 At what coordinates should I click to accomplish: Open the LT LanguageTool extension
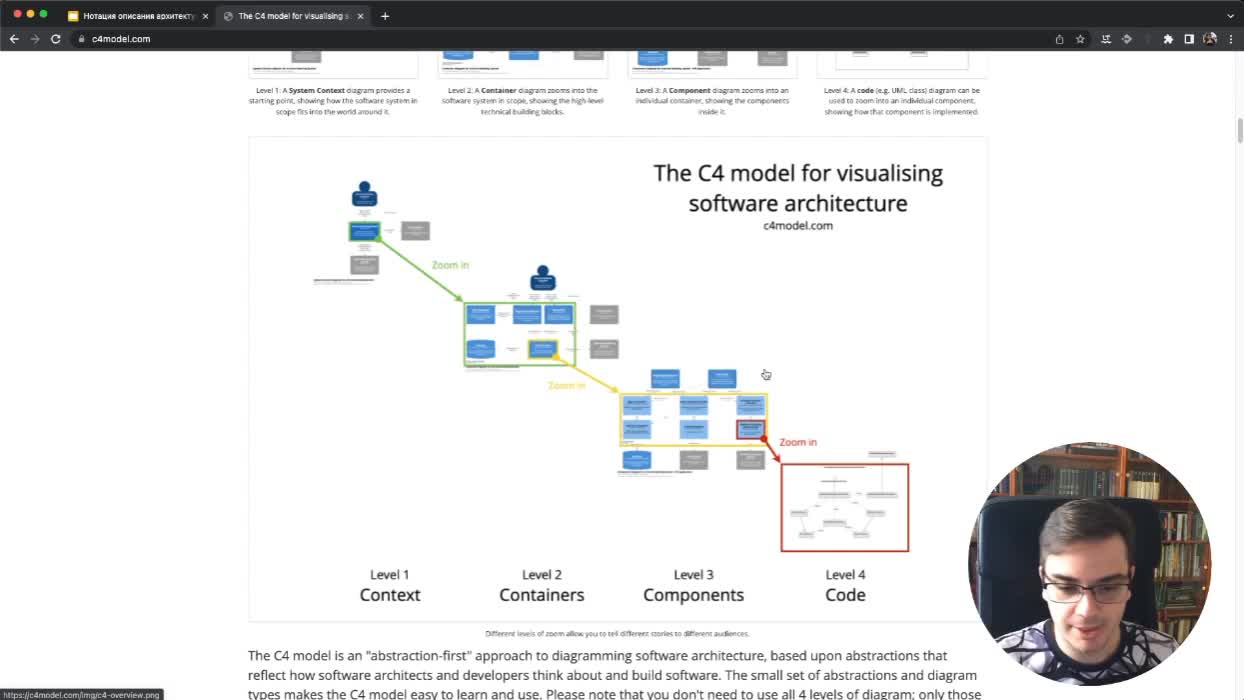tap(1106, 39)
